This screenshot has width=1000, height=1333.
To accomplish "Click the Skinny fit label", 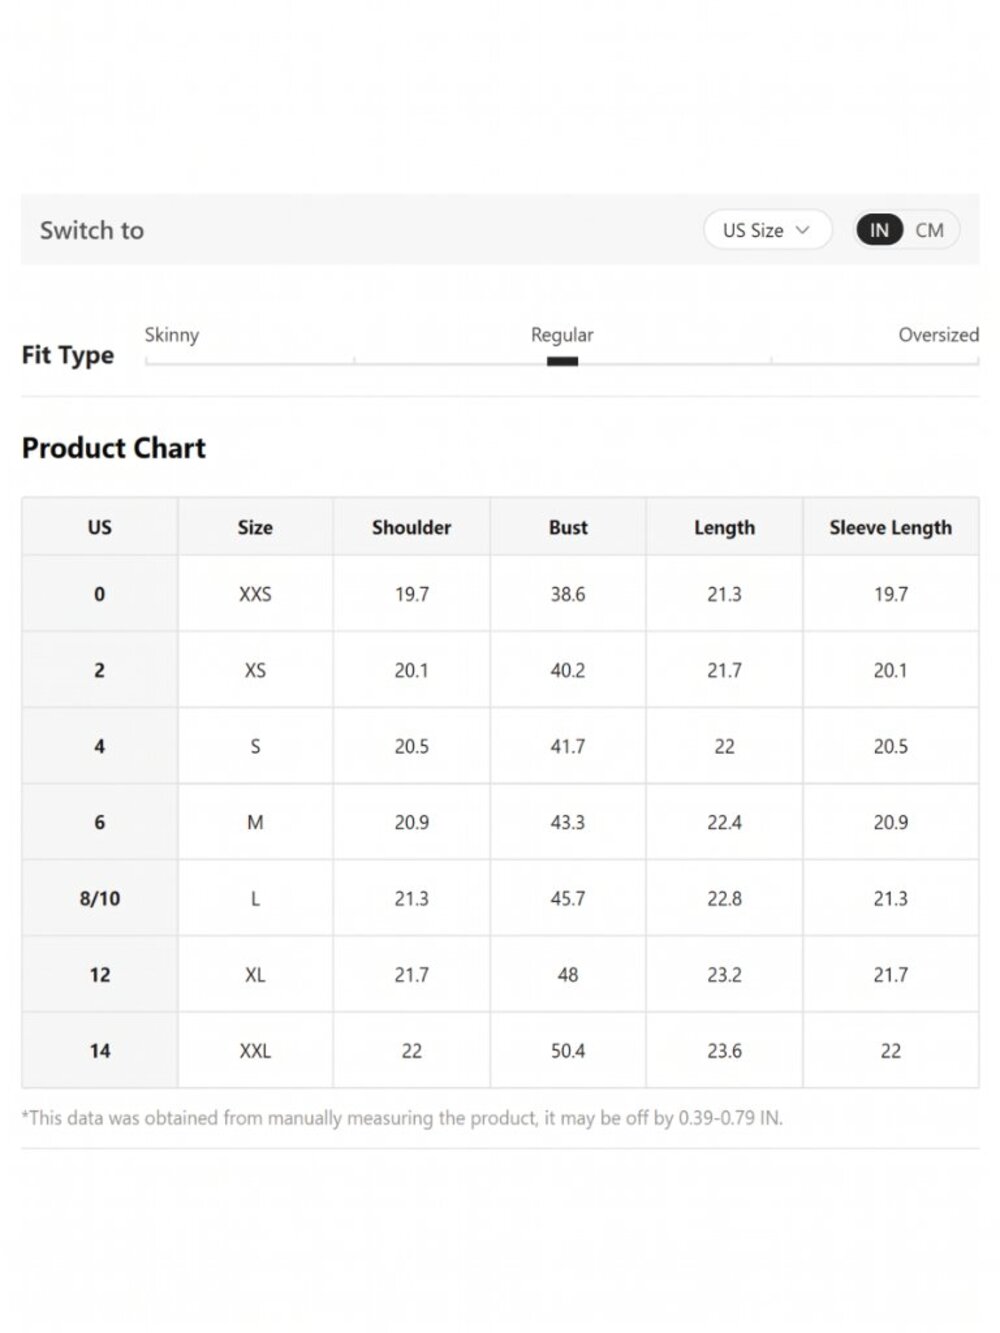I will (172, 335).
